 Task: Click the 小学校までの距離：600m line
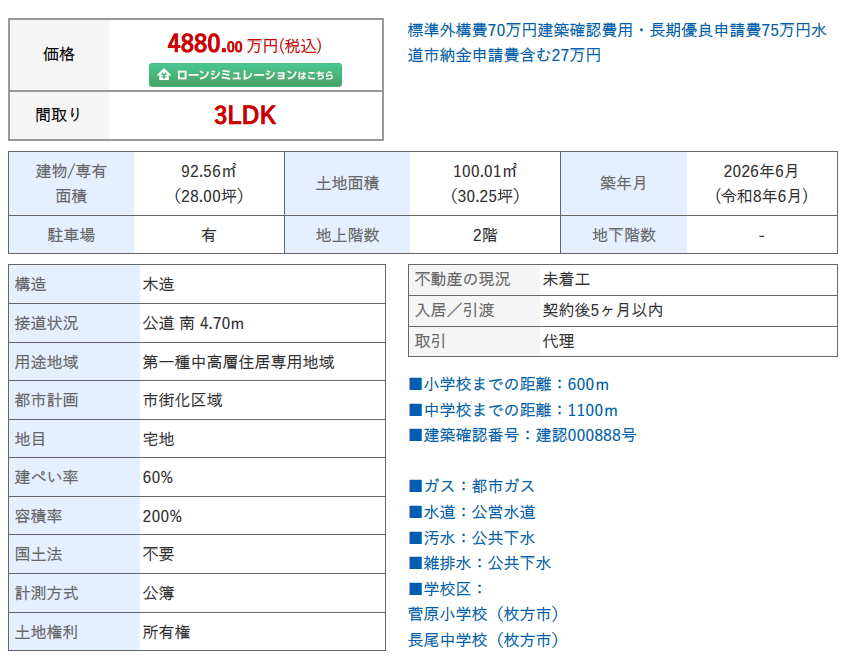pos(509,384)
